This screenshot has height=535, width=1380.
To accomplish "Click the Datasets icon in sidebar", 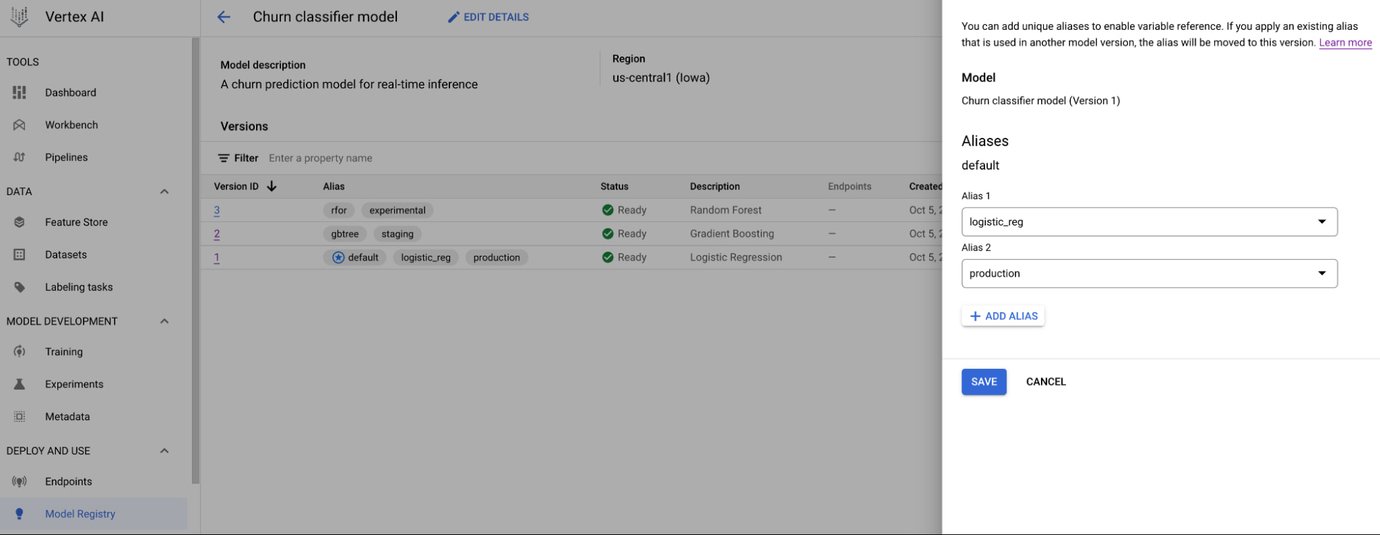I will tap(19, 254).
